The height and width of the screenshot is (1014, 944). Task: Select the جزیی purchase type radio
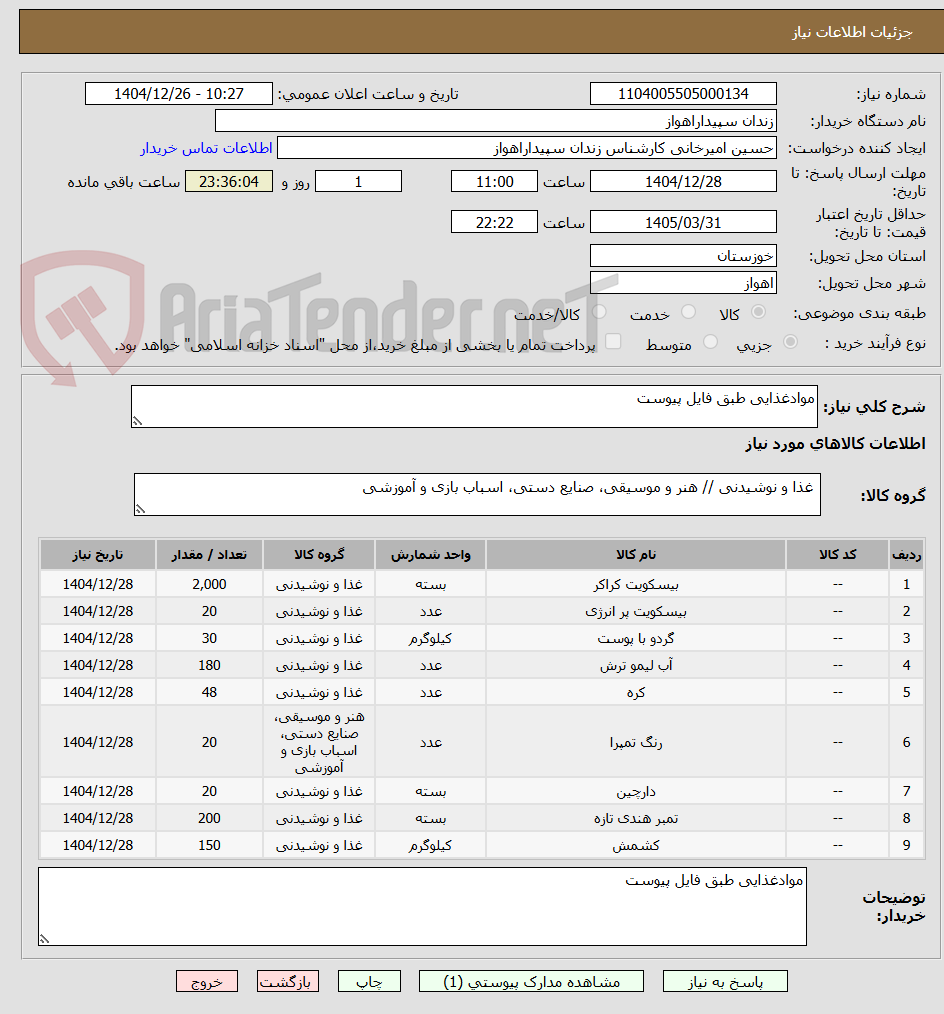tap(790, 341)
